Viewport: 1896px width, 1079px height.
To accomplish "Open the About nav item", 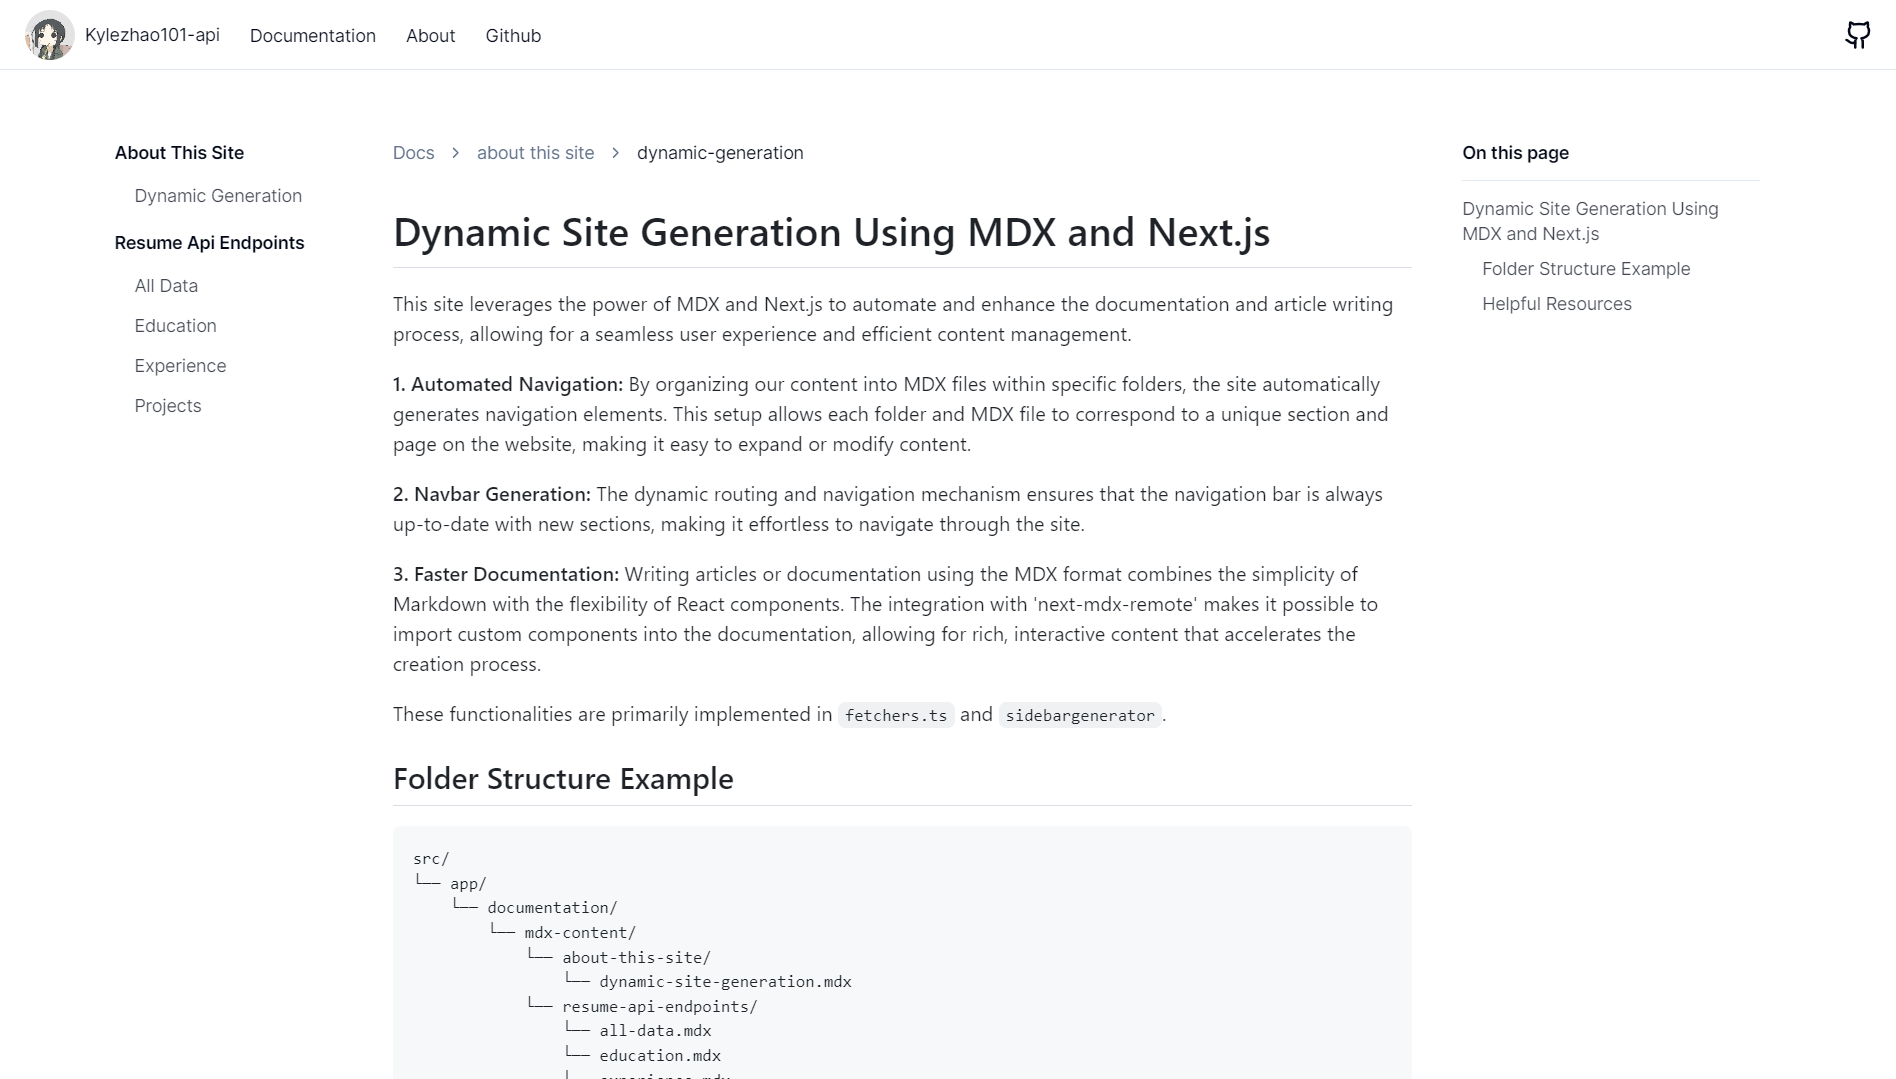I will [430, 35].
